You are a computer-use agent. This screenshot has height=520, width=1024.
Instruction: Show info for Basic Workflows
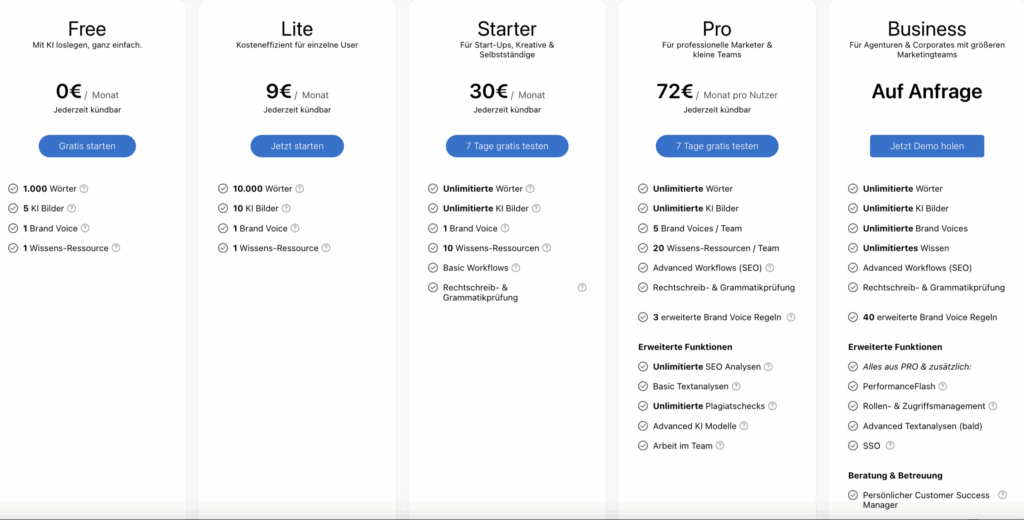515,268
